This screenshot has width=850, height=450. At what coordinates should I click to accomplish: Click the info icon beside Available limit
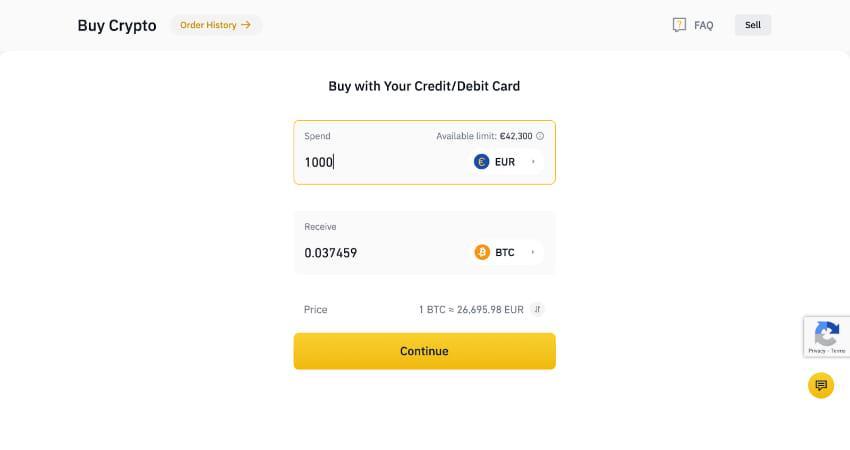[540, 136]
